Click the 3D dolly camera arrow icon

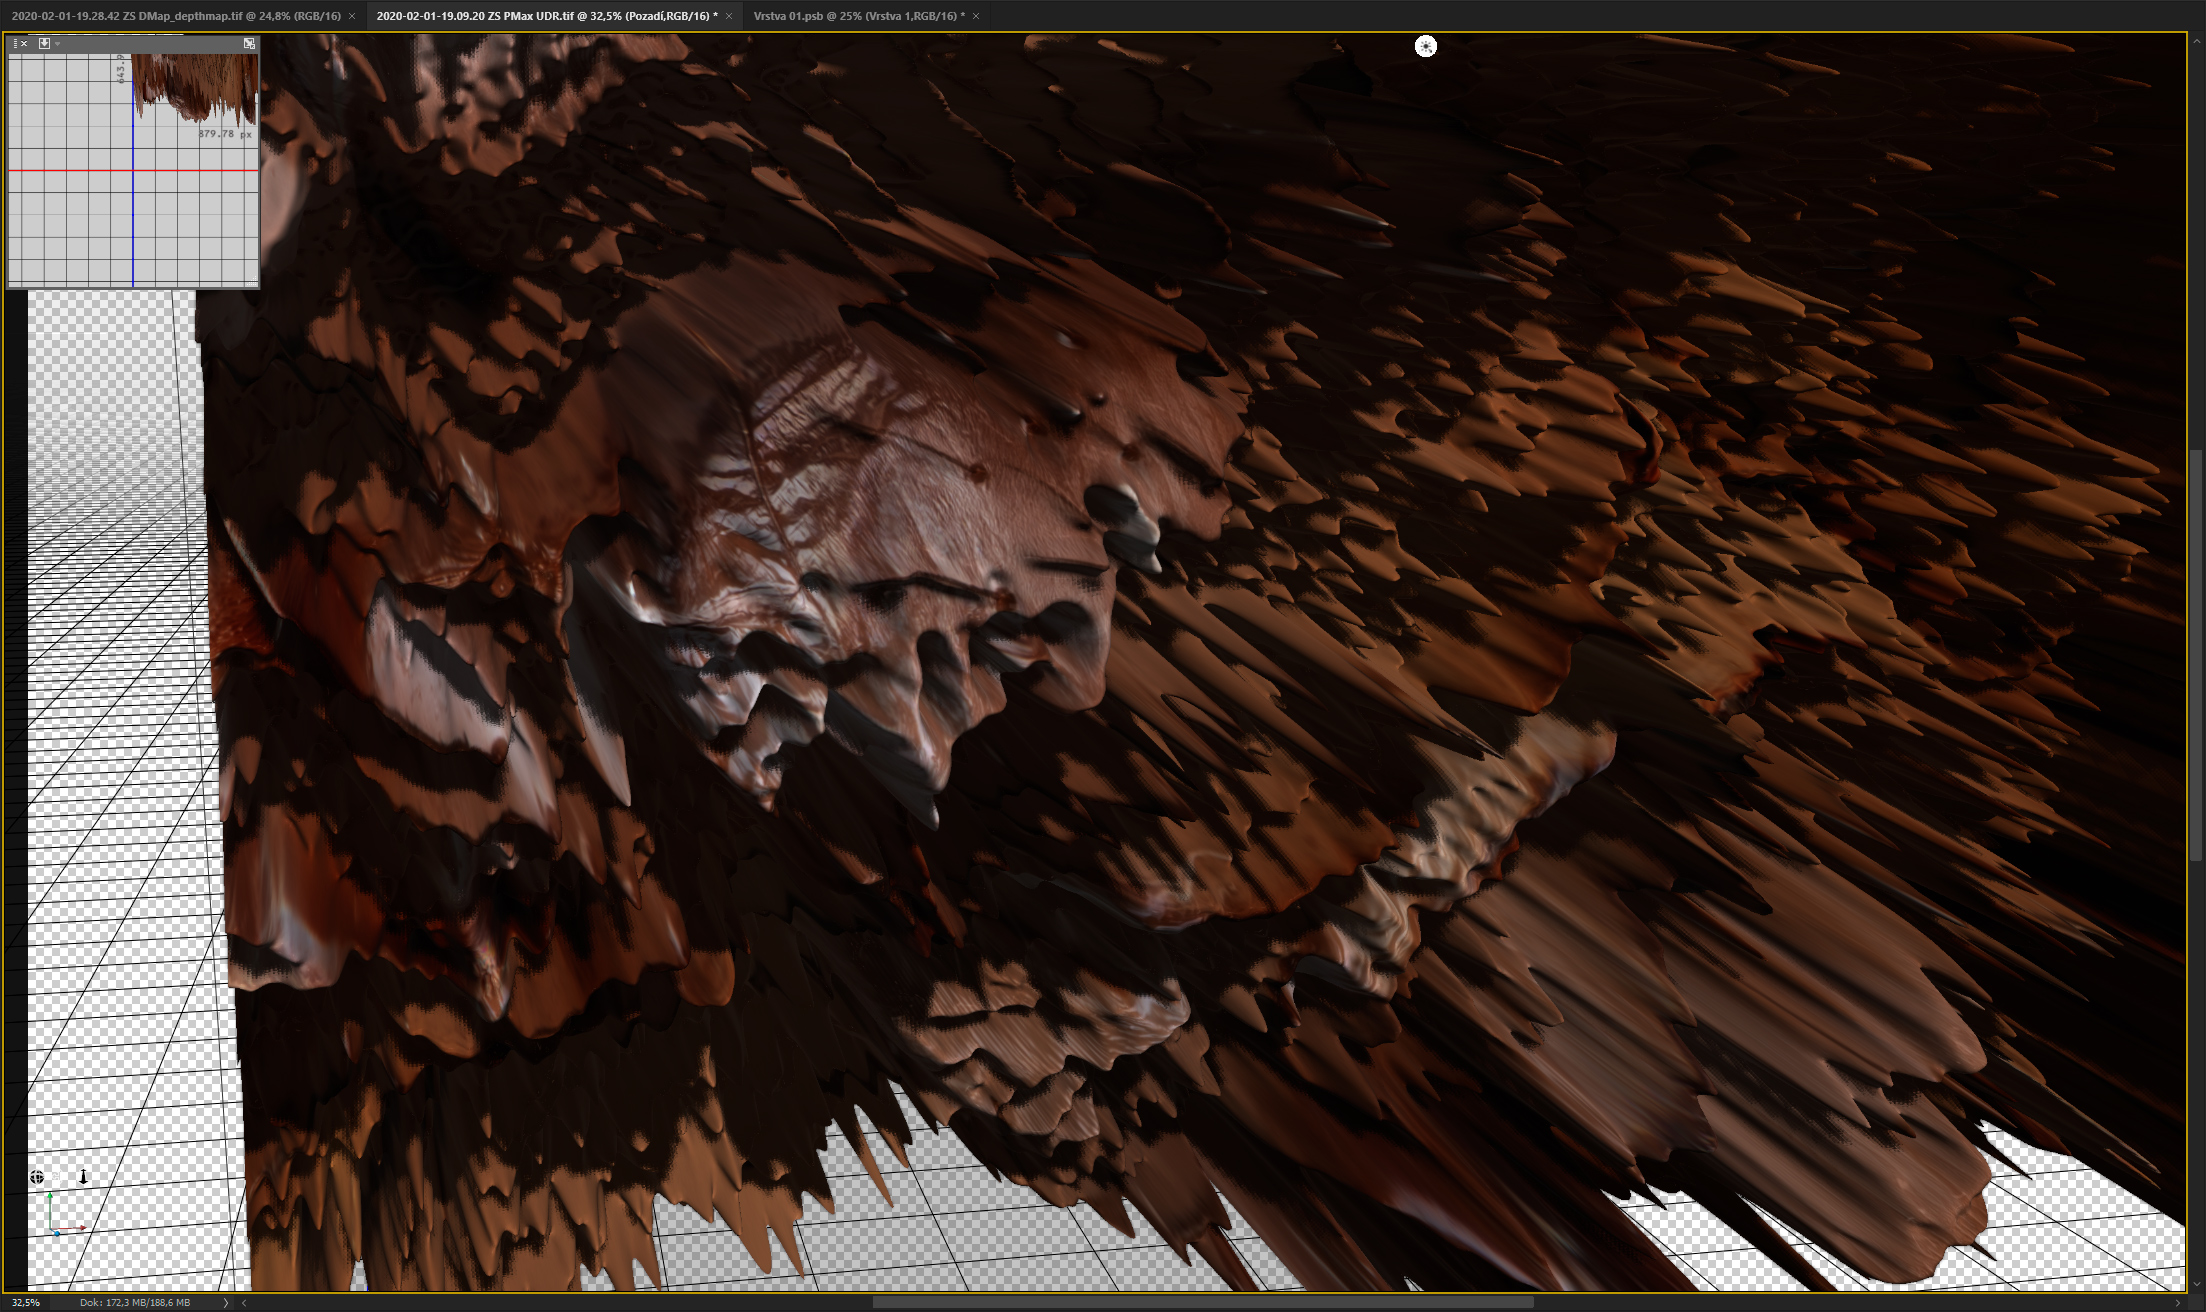[x=84, y=1177]
